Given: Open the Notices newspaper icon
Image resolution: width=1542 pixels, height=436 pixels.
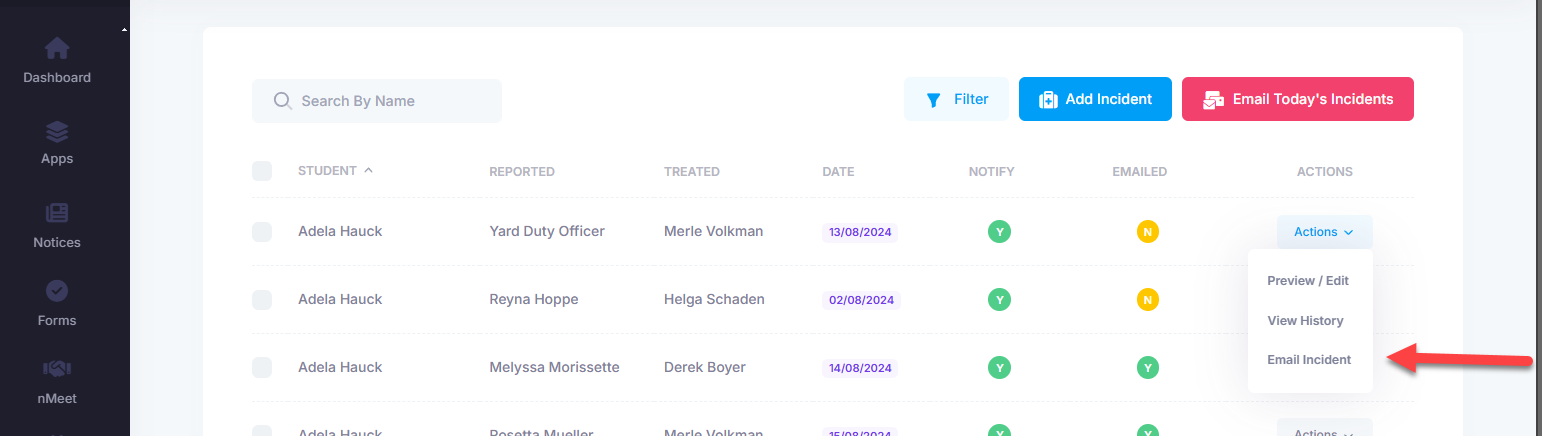Looking at the screenshot, I should click(x=57, y=213).
